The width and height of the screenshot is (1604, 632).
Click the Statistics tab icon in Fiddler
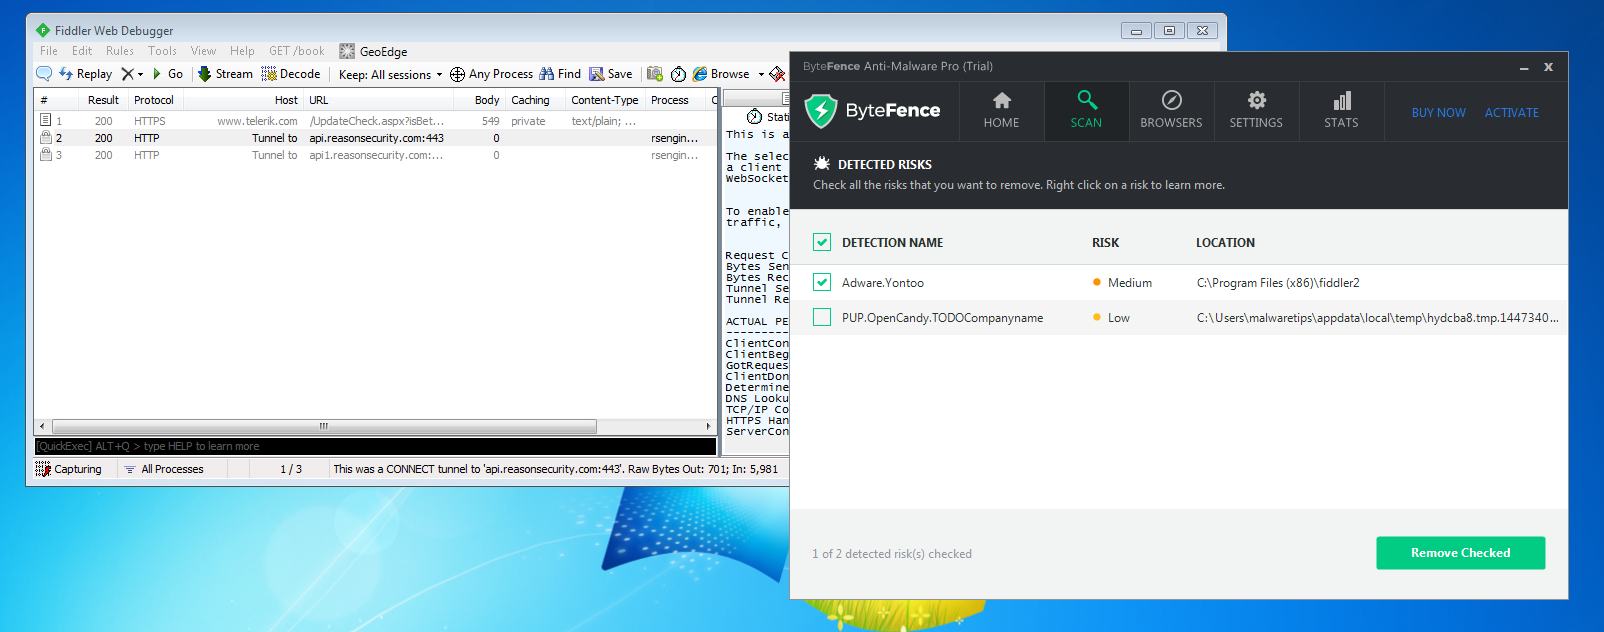(x=755, y=117)
